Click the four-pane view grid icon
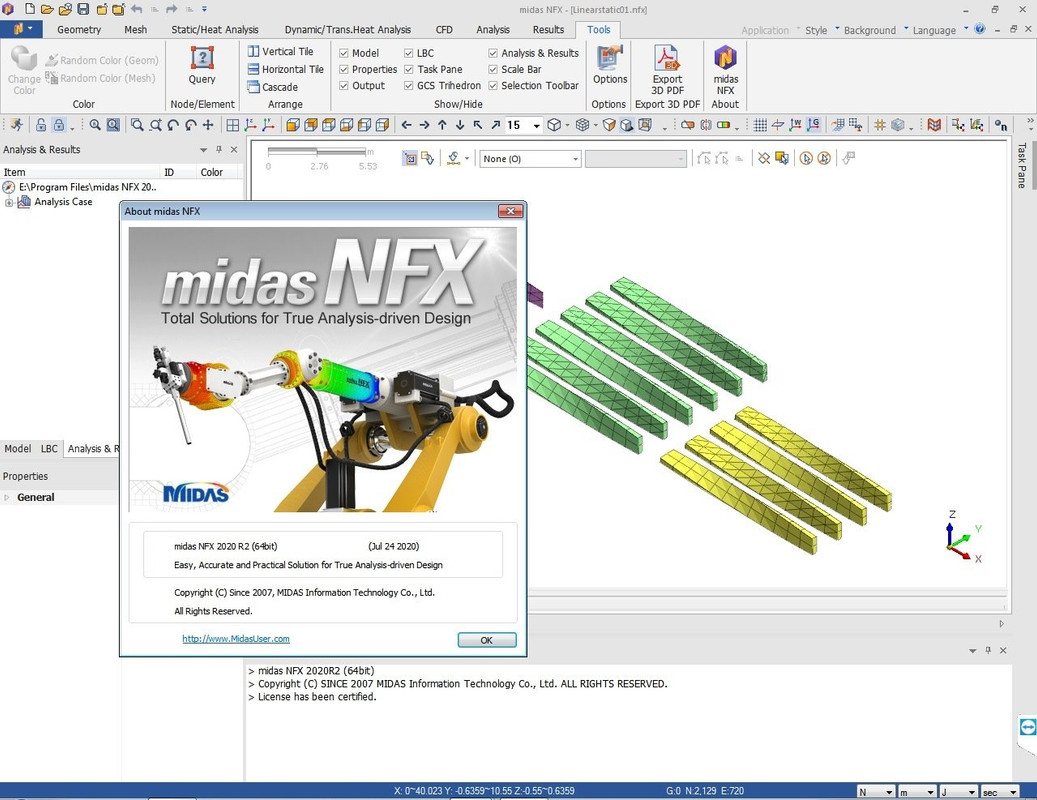 pyautogui.click(x=233, y=125)
